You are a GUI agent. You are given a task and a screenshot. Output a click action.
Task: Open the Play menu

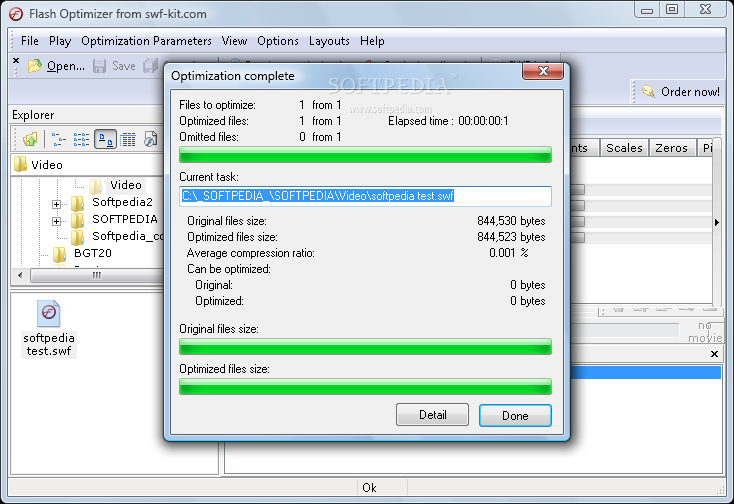pyautogui.click(x=60, y=41)
